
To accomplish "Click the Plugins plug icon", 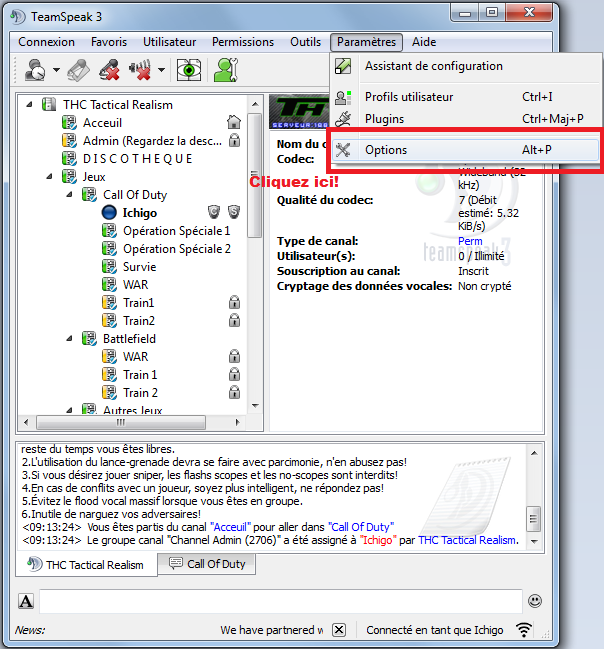I will (343, 119).
